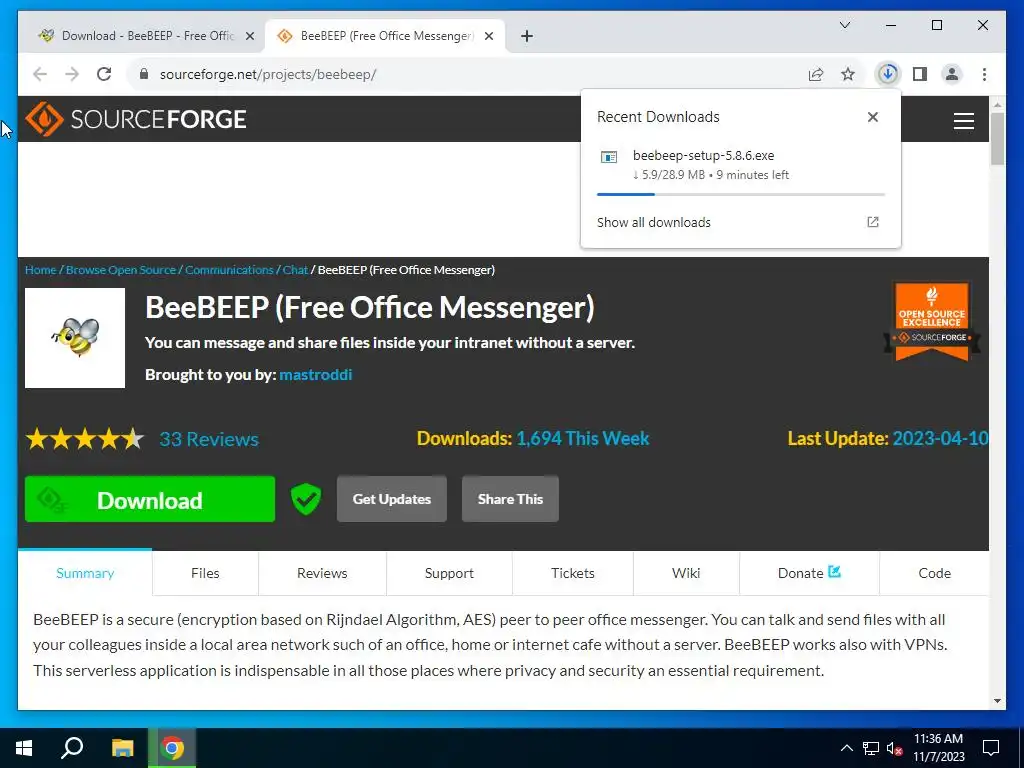The image size is (1024, 768).
Task: Open the Browse Open Source breadcrumb
Action: point(121,270)
